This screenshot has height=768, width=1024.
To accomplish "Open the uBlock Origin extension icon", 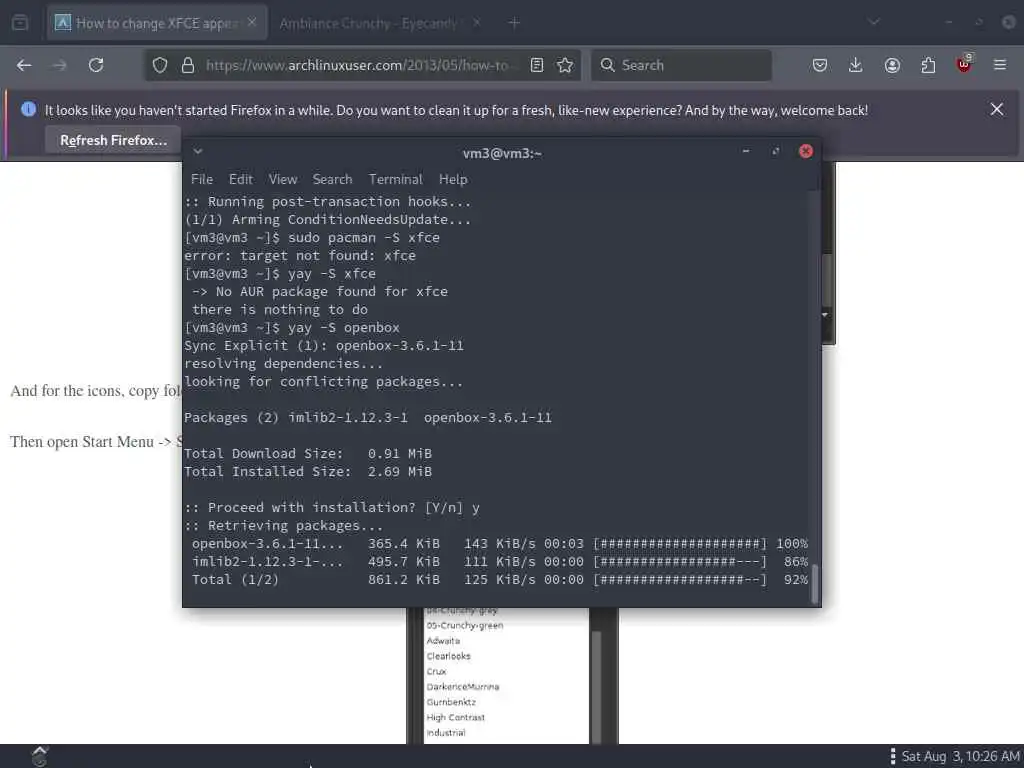I will pos(964,64).
